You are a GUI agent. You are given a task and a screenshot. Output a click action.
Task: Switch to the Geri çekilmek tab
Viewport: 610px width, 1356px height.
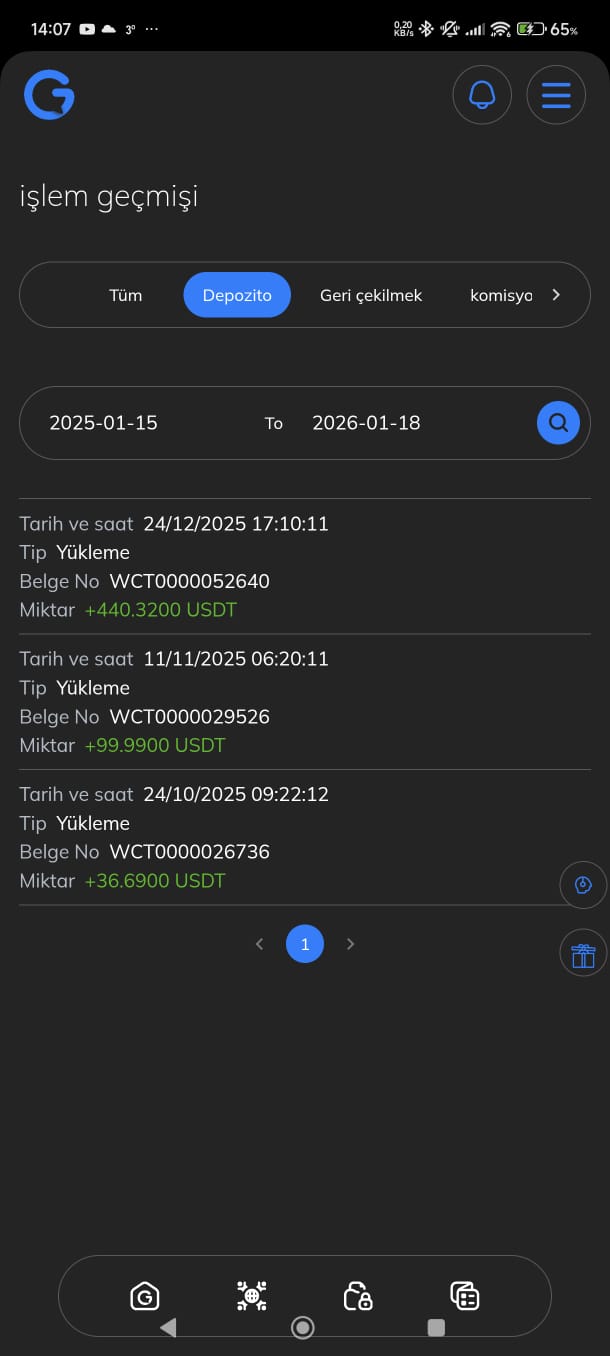[371, 295]
